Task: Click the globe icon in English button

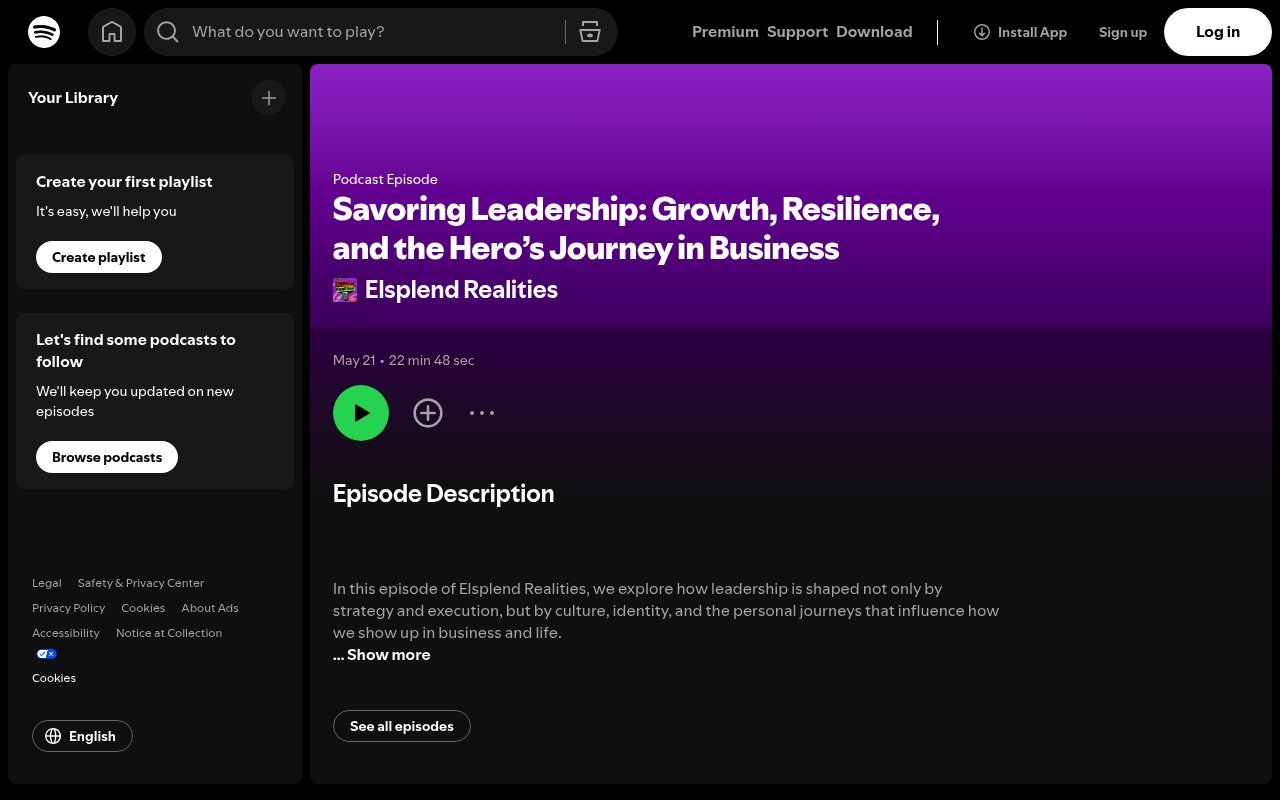Action: click(x=53, y=736)
